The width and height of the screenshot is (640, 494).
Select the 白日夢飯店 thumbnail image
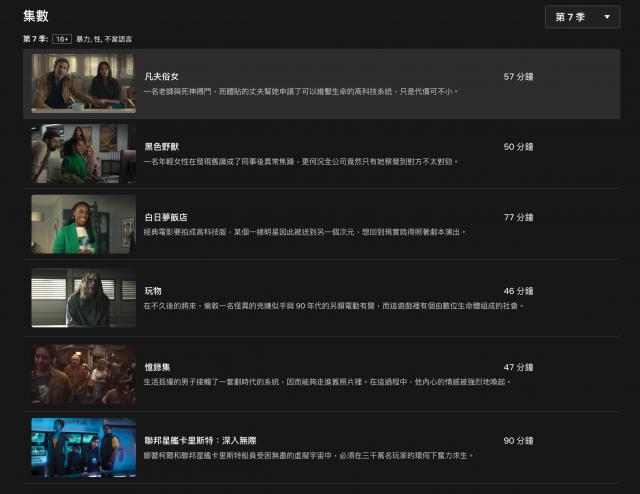[x=83, y=223]
